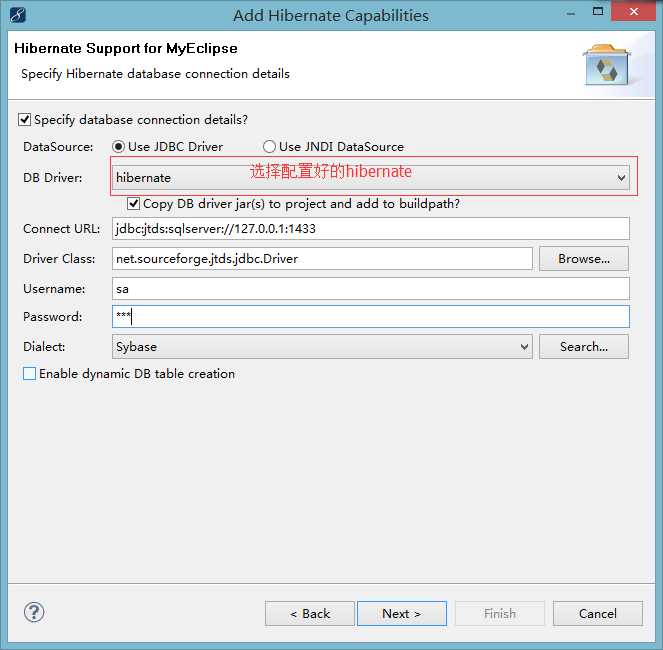
Task: Click the 'Dialect:' label
Action: tap(44, 347)
